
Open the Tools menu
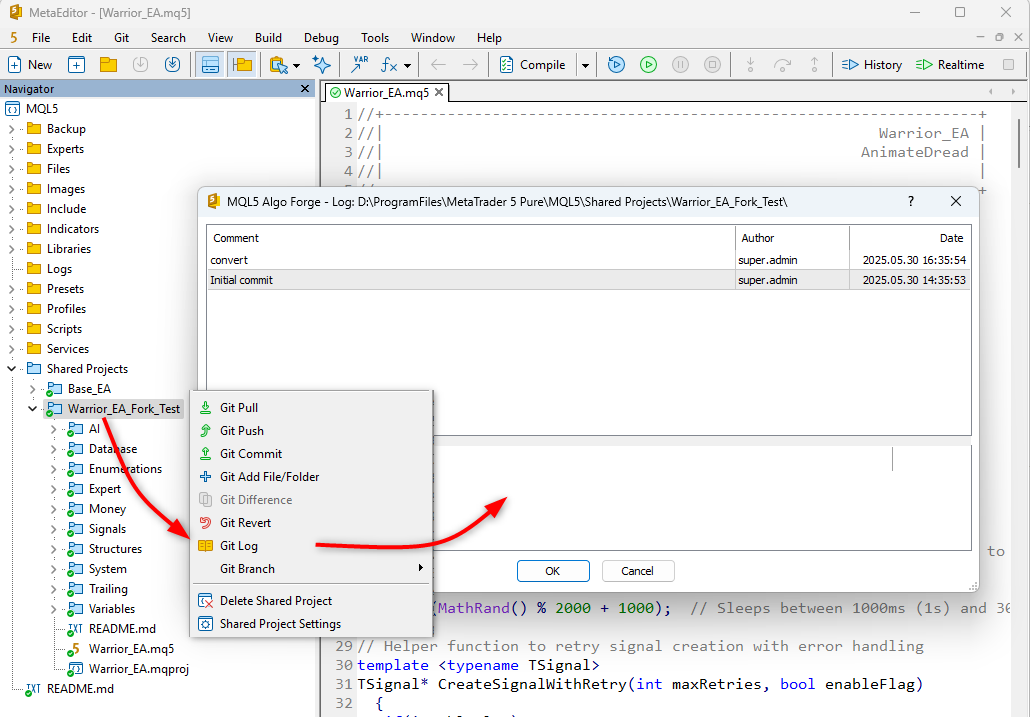point(375,37)
